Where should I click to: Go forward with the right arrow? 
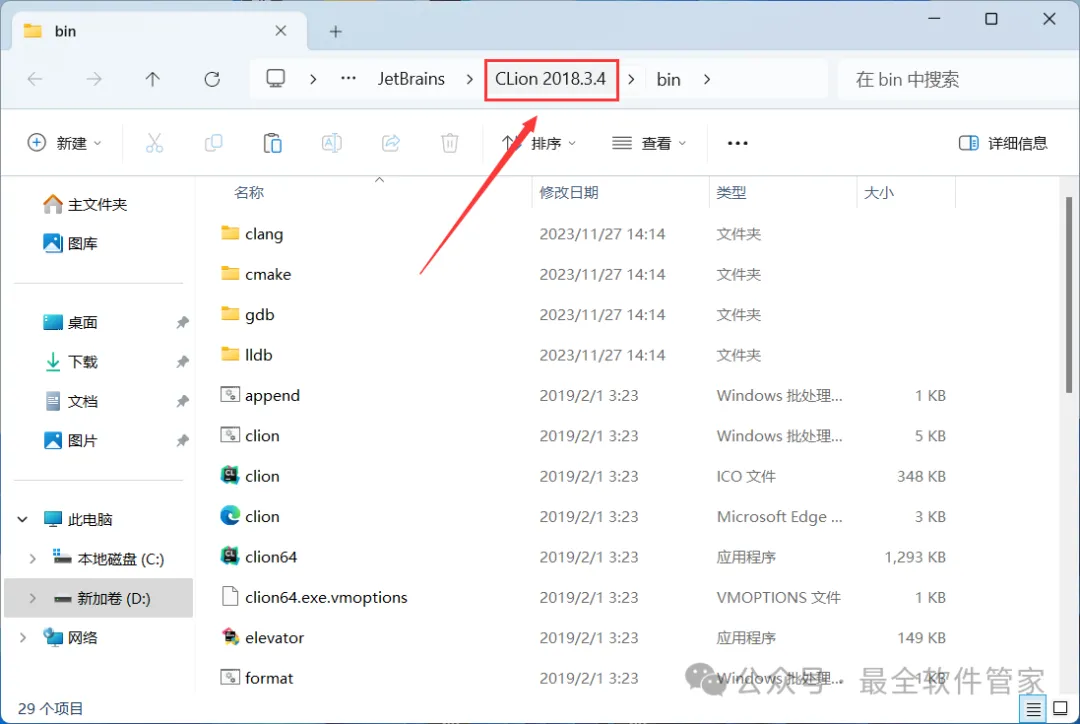pos(94,79)
